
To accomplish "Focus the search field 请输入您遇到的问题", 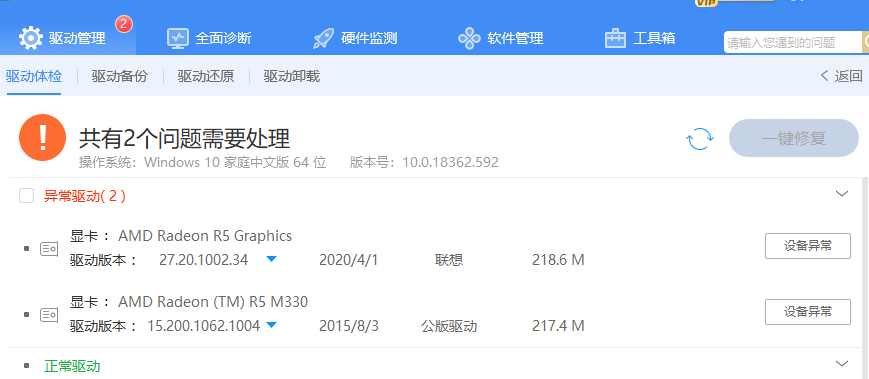I will tap(793, 42).
